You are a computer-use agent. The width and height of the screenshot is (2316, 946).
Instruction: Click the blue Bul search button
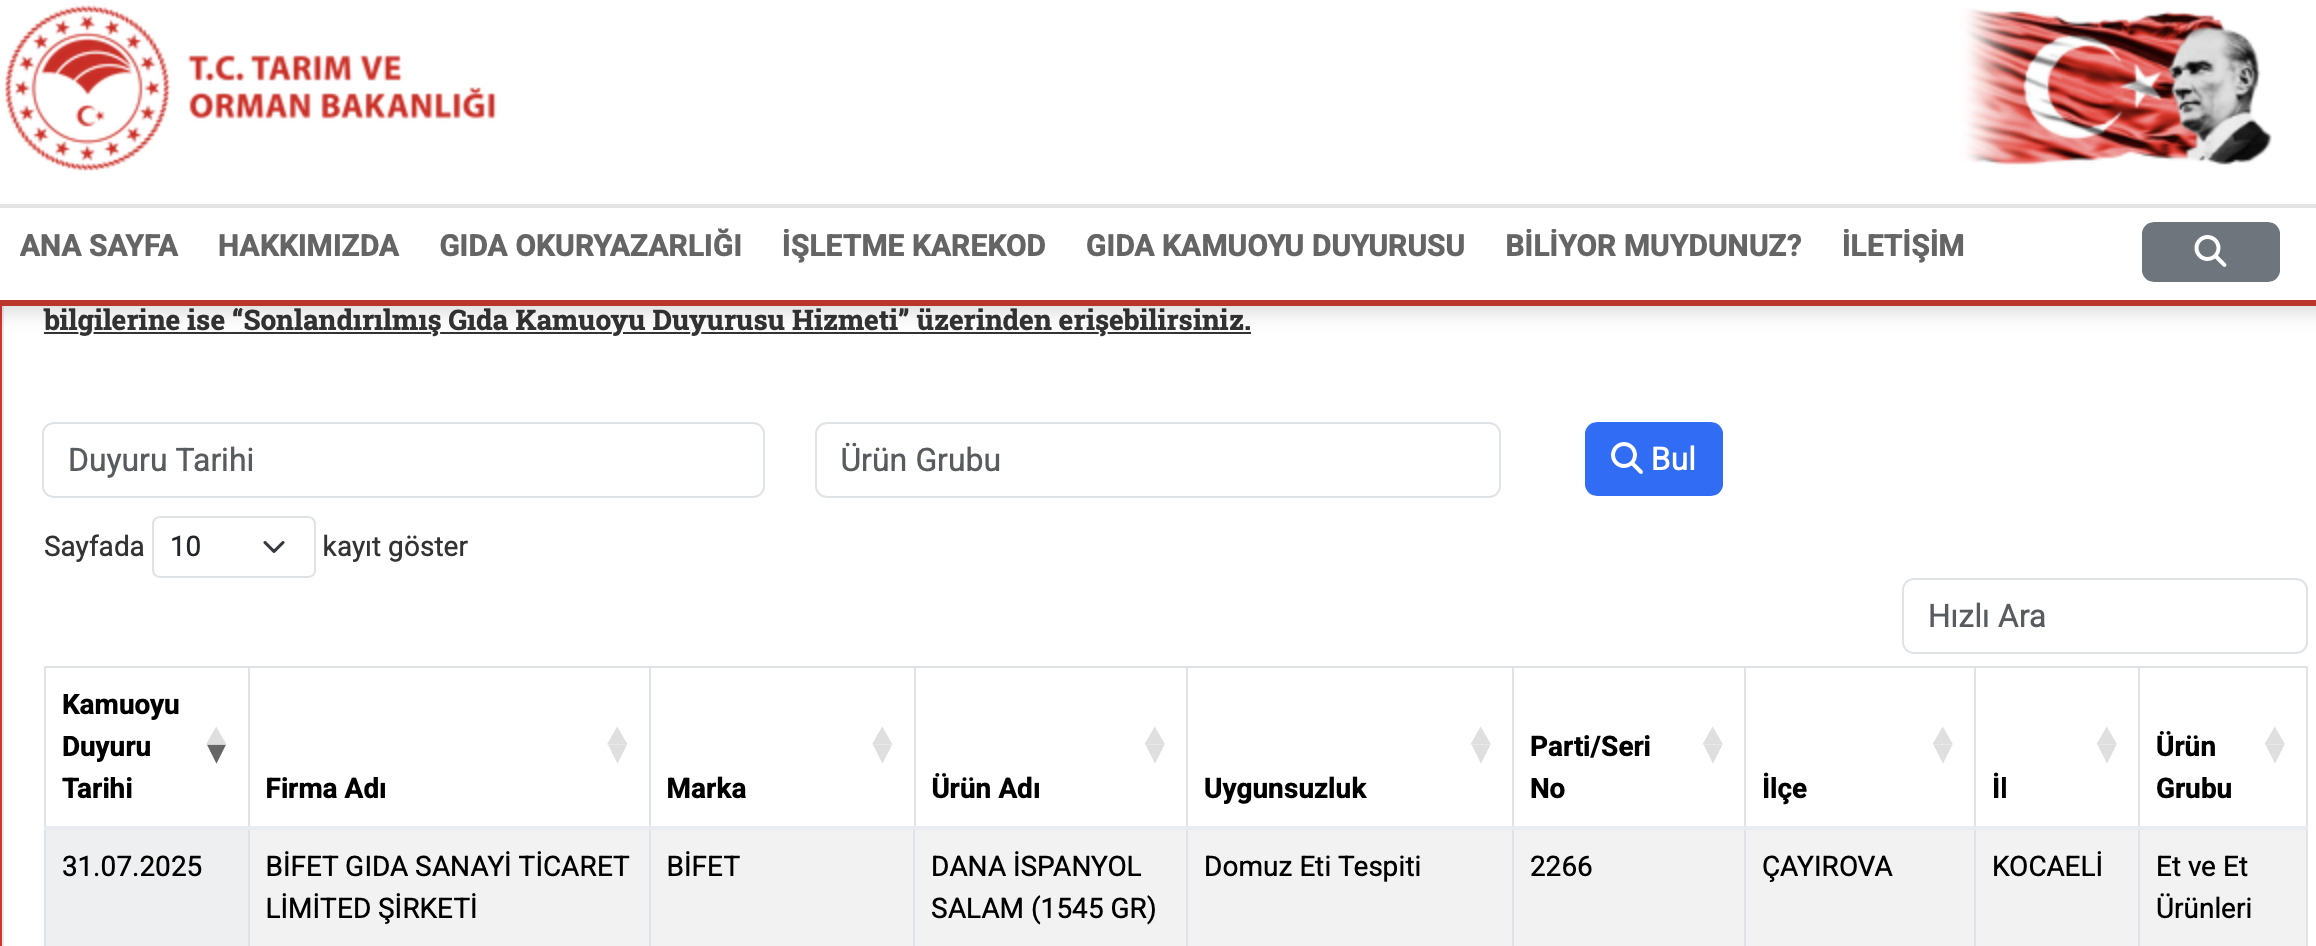(x=1653, y=459)
